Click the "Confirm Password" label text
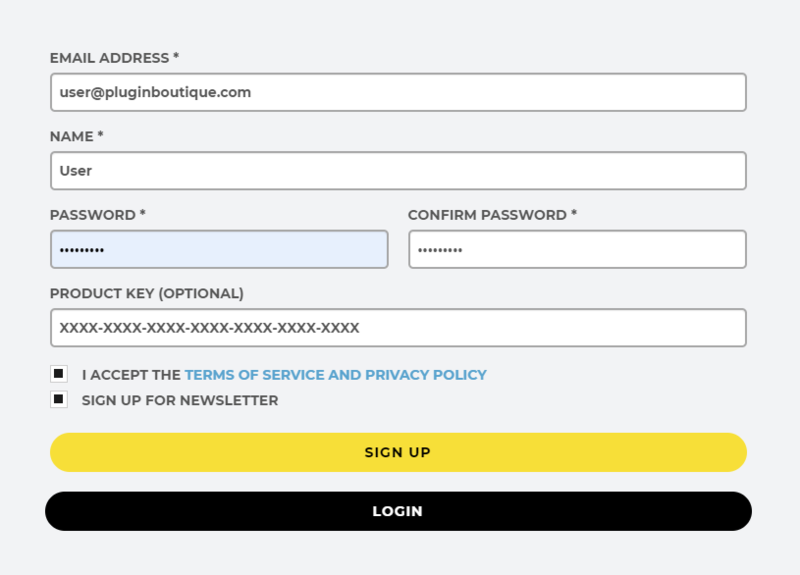The width and height of the screenshot is (800, 575). tap(487, 215)
